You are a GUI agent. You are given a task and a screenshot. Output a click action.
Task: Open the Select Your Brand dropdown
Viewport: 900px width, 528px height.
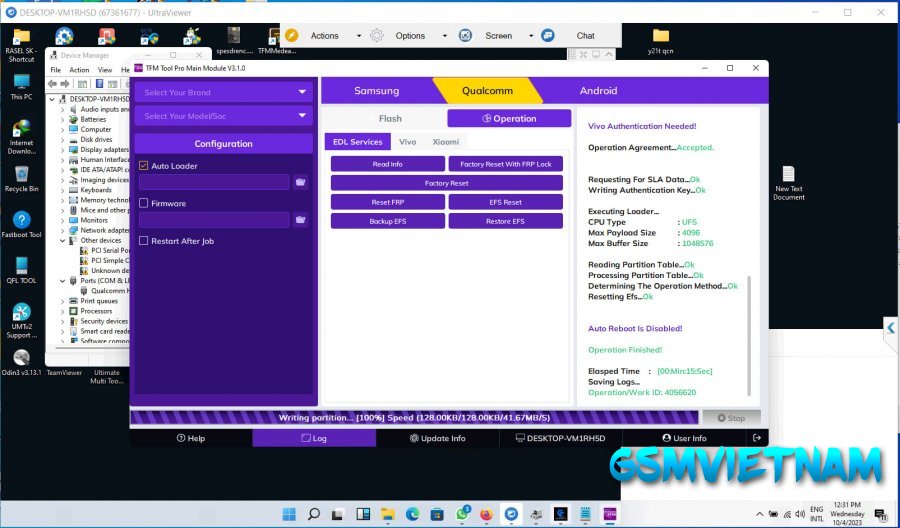click(224, 93)
